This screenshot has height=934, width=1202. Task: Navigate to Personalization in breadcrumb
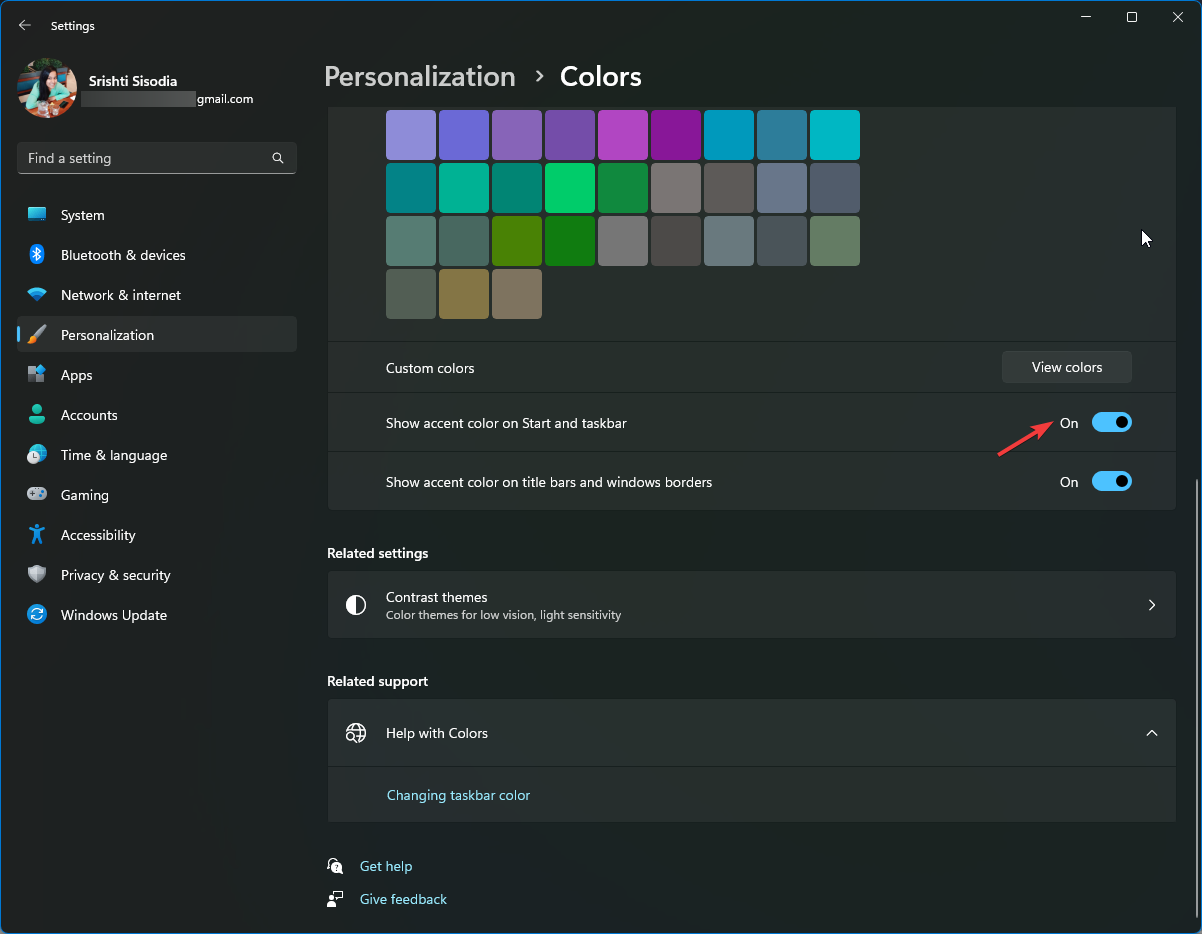tap(420, 77)
